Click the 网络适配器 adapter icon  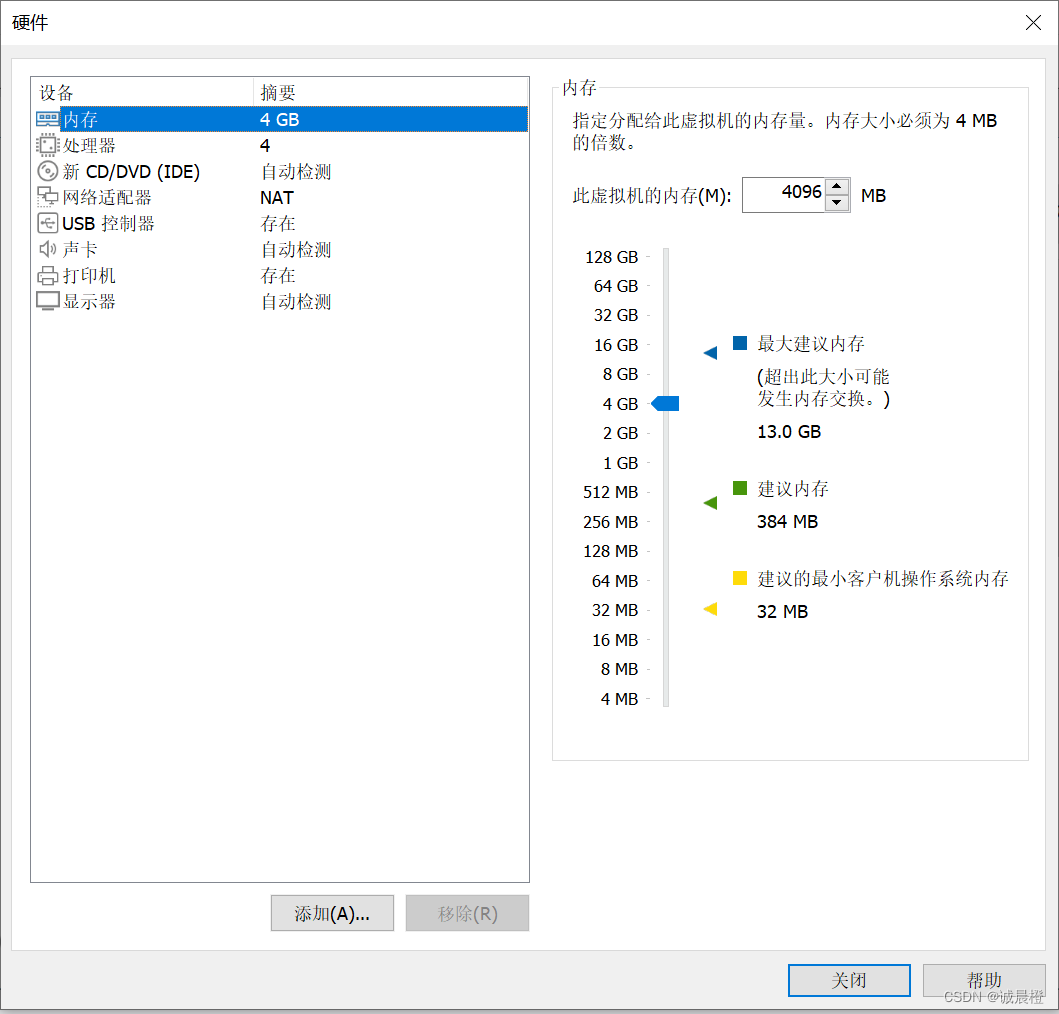tap(47, 197)
